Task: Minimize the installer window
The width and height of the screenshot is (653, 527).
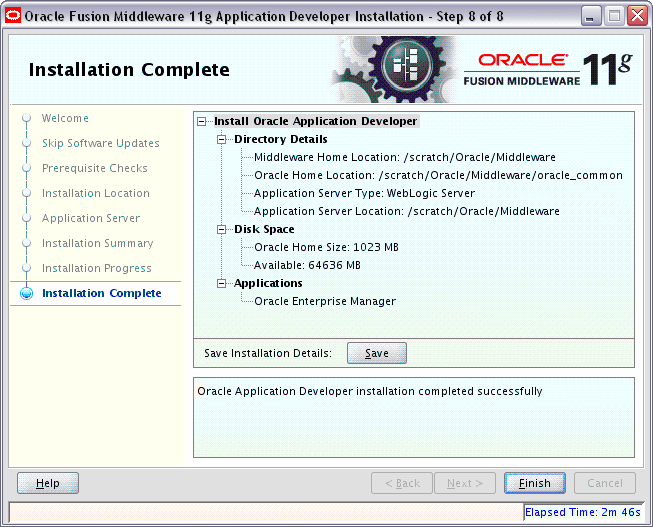Action: pyautogui.click(x=591, y=17)
